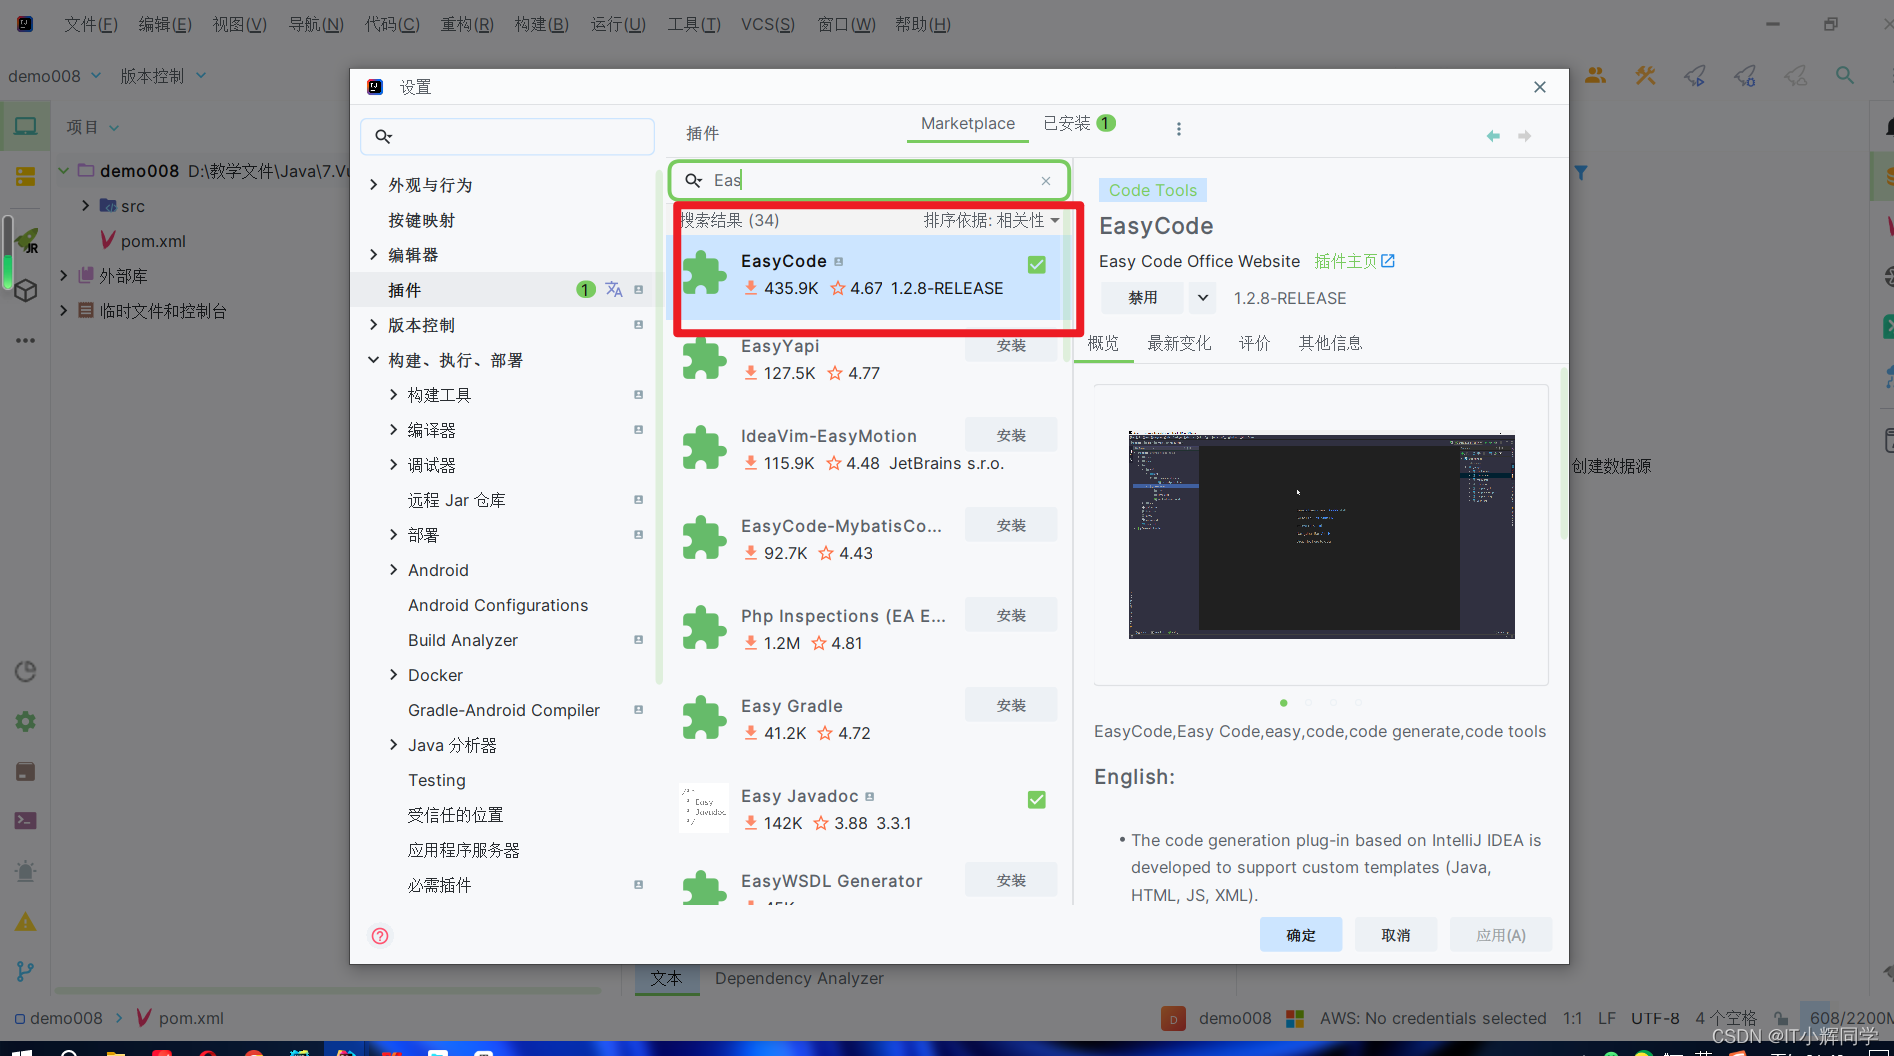Click the Easy Javadoc plugin logo
The width and height of the screenshot is (1894, 1056).
(704, 808)
